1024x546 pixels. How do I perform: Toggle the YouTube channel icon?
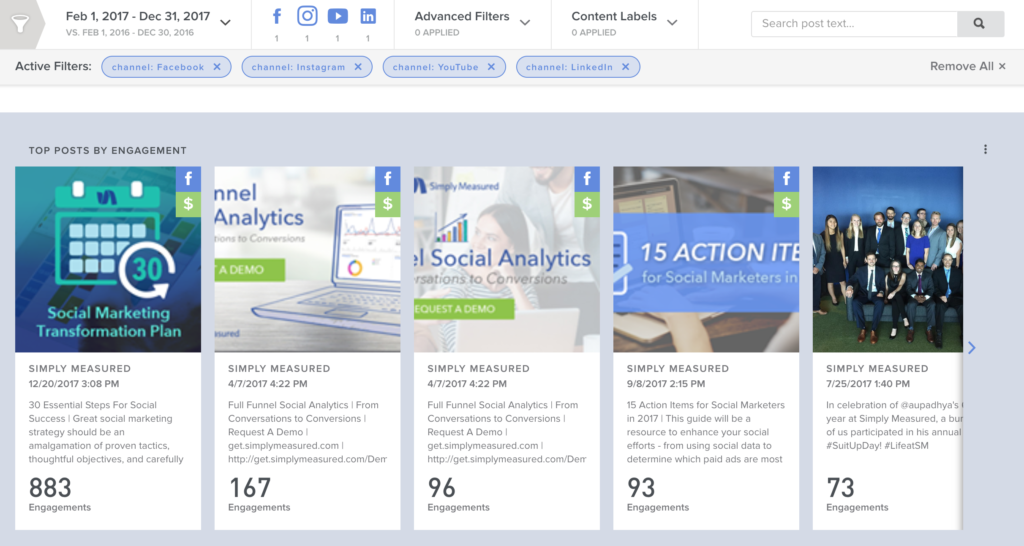[x=338, y=16]
